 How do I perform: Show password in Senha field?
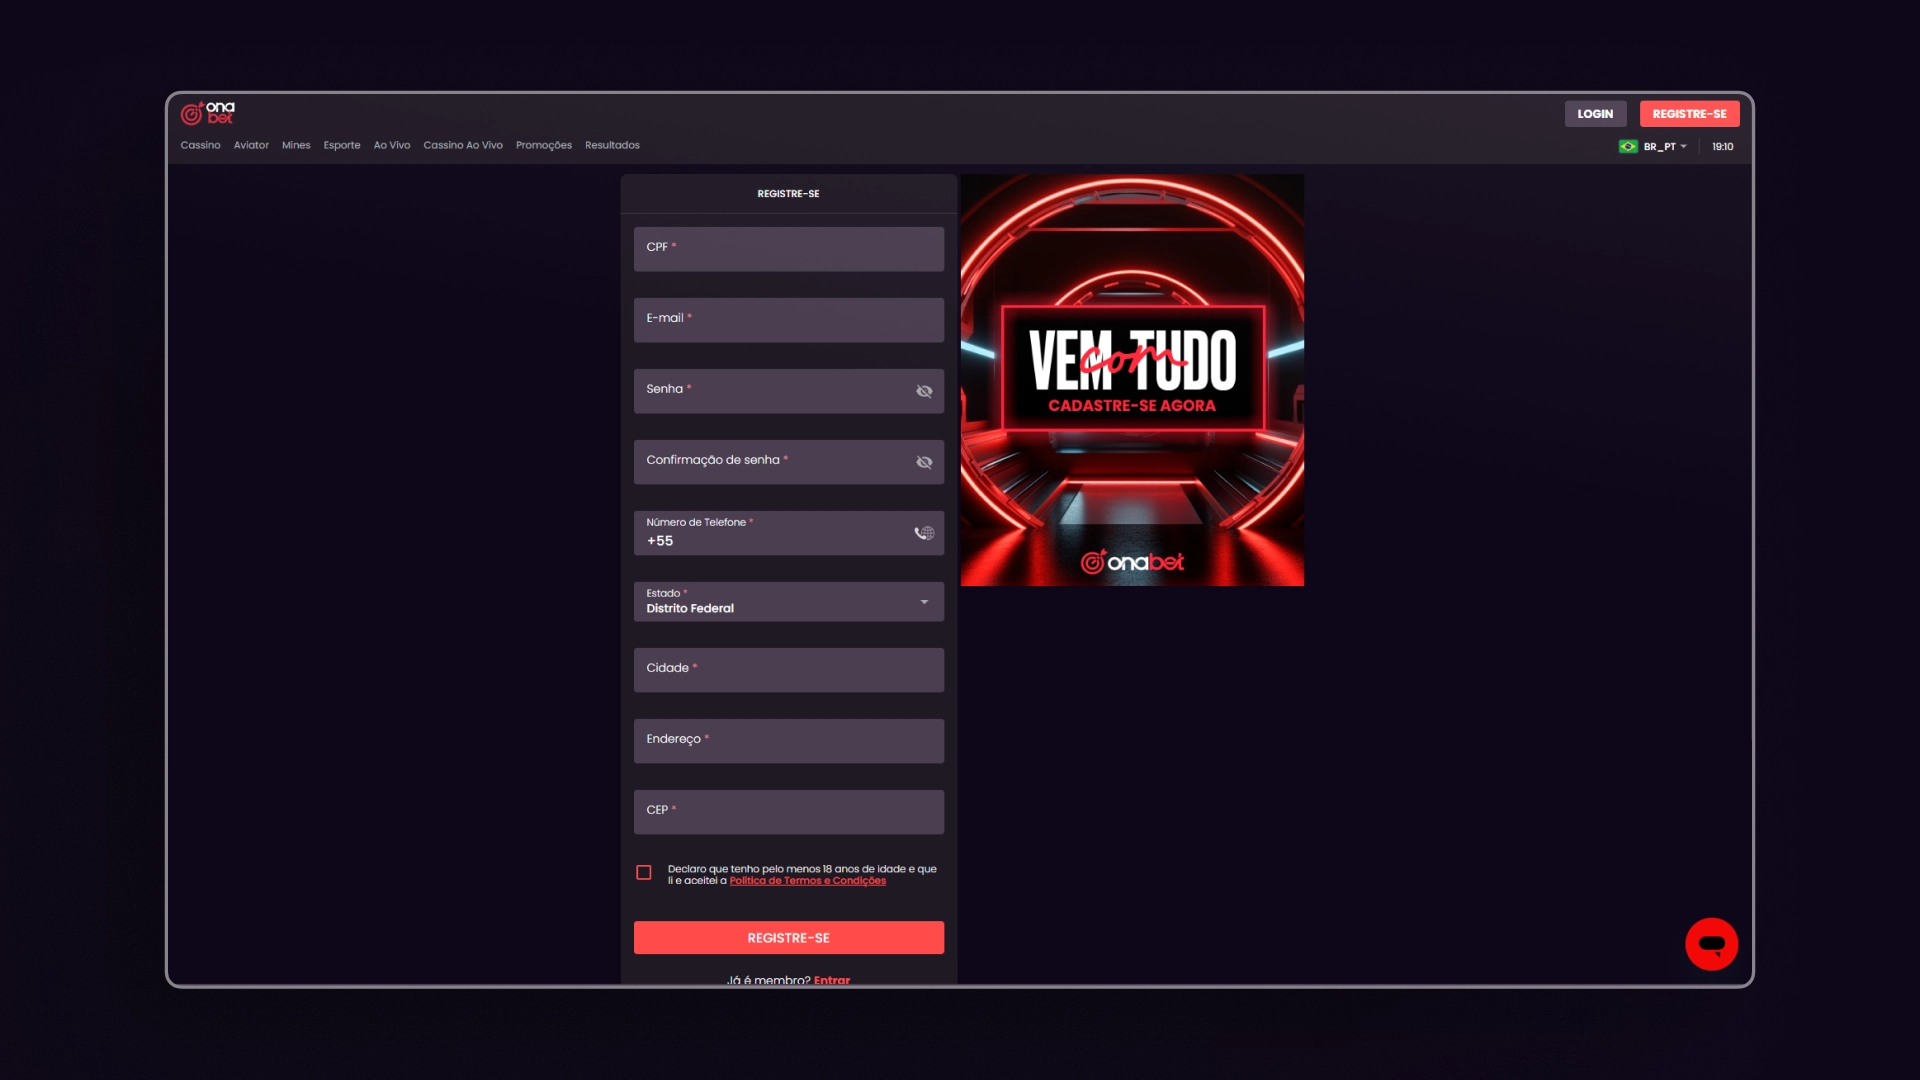[924, 391]
